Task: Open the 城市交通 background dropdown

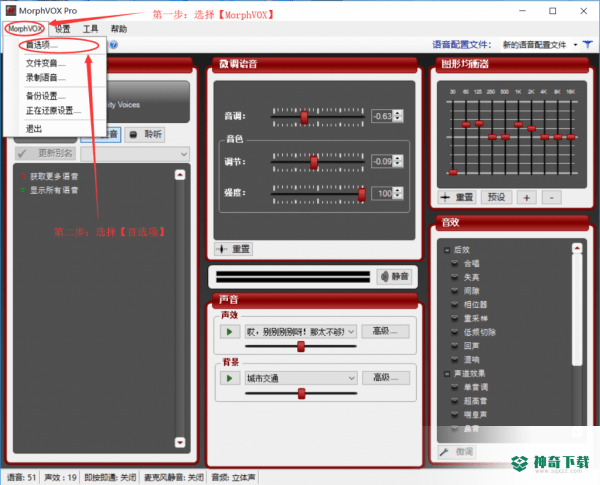Action: (x=301, y=378)
